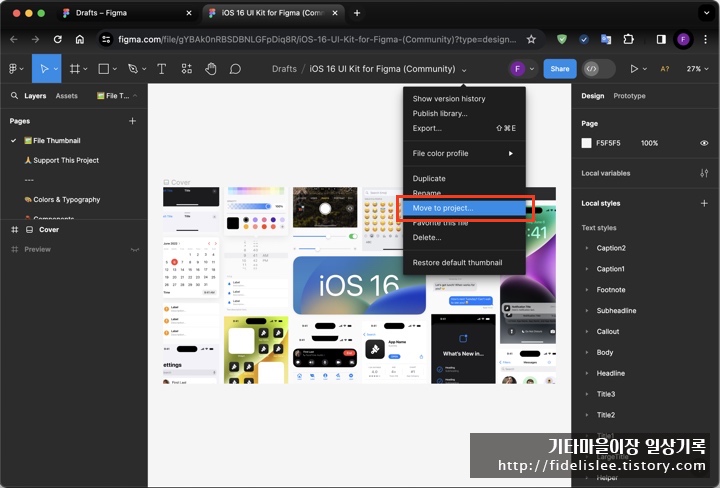Select the Comment tool
The height and width of the screenshot is (488, 720).
coord(235,69)
